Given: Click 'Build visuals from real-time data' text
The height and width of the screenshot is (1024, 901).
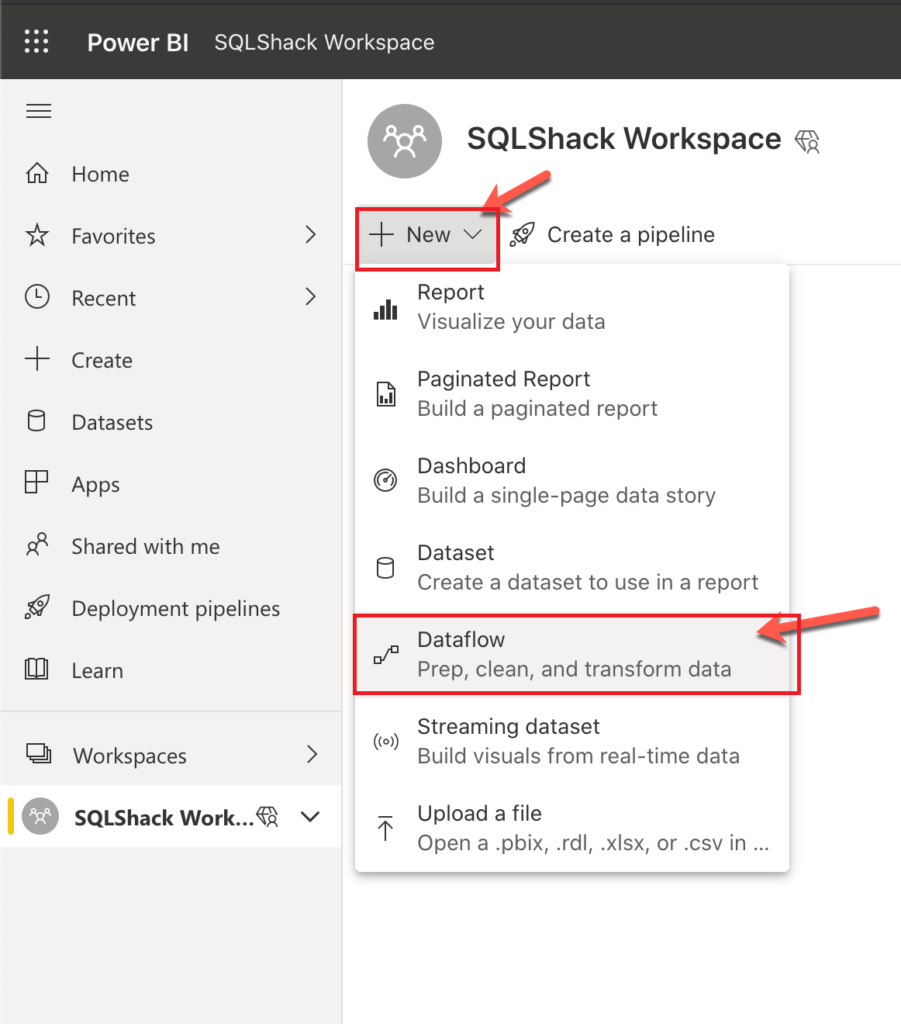Looking at the screenshot, I should point(578,756).
